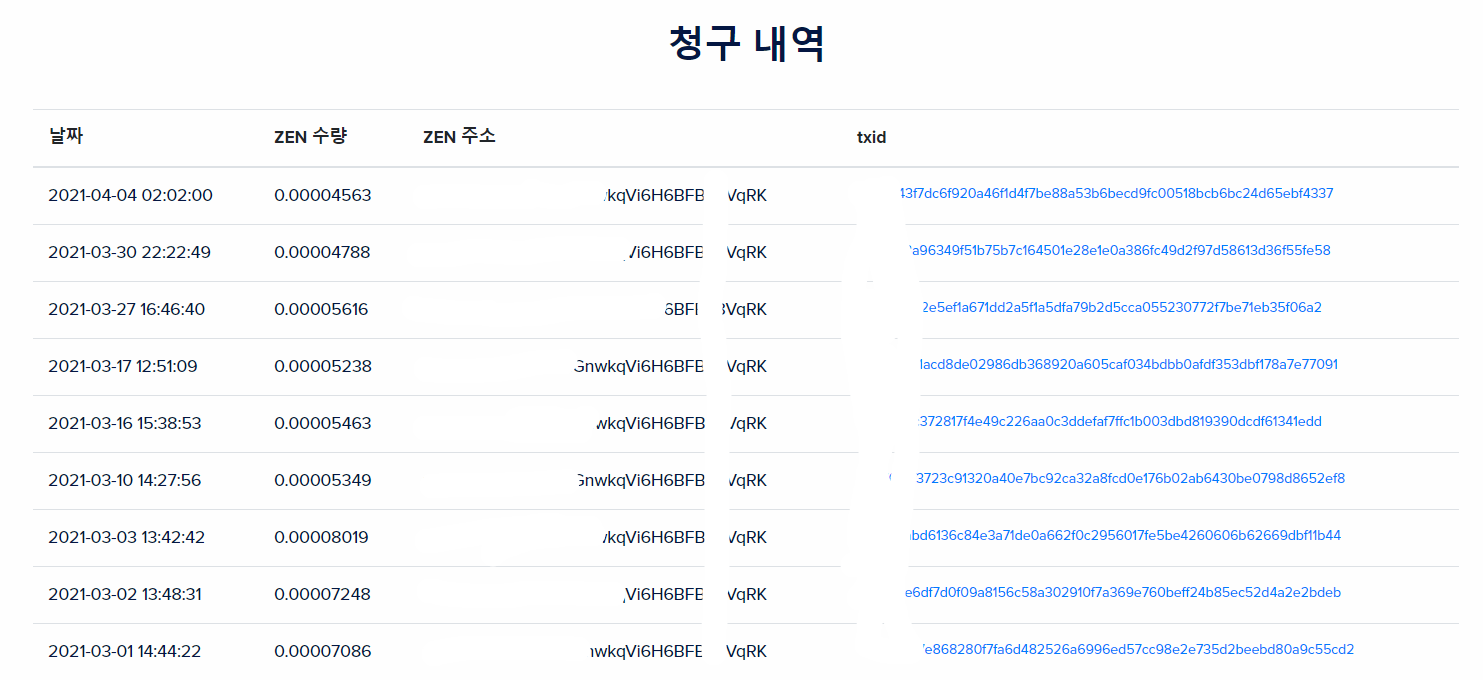1483x680 pixels.
Task: Click the txid column header
Action: 871,138
